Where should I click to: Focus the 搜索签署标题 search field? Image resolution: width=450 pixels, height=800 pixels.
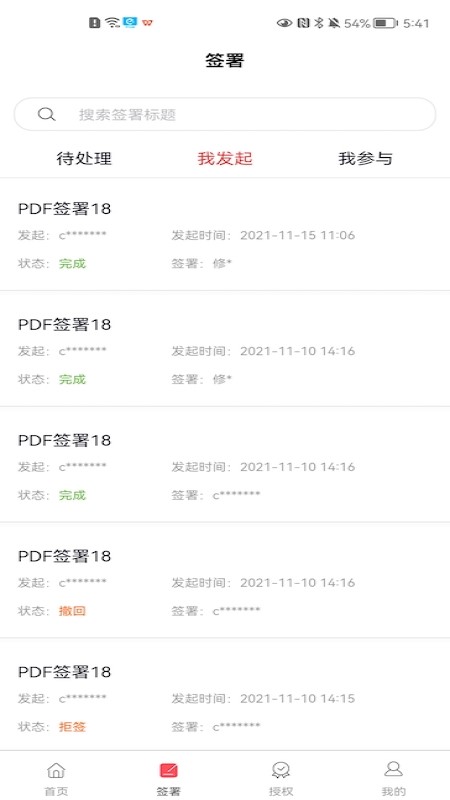[x=225, y=114]
